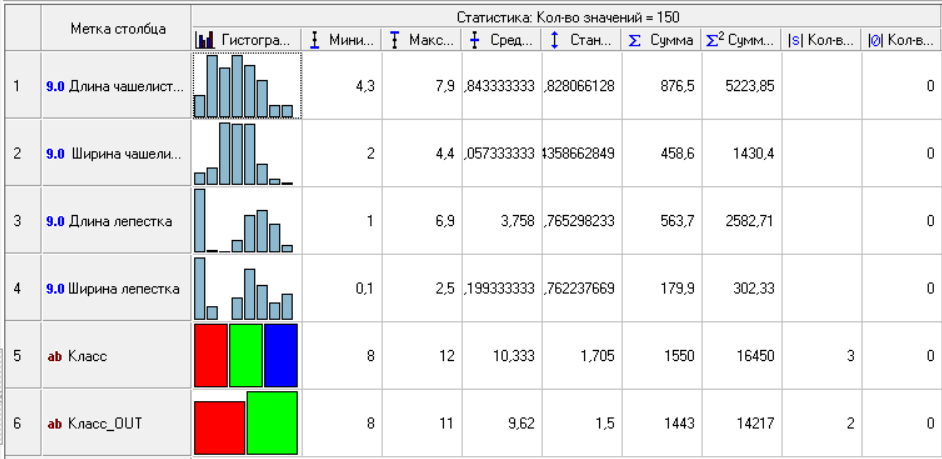The image size is (942, 459).
Task: Click the maximum value 11 in Класс_OUT row
Action: coord(448,424)
